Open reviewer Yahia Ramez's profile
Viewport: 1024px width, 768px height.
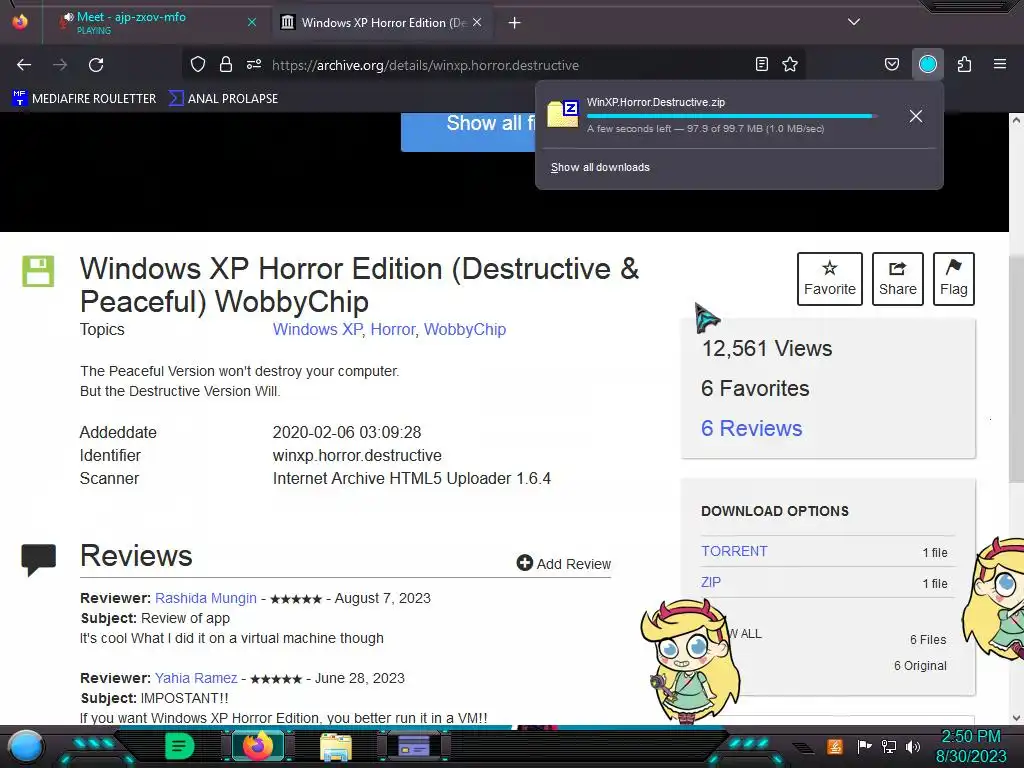(196, 678)
